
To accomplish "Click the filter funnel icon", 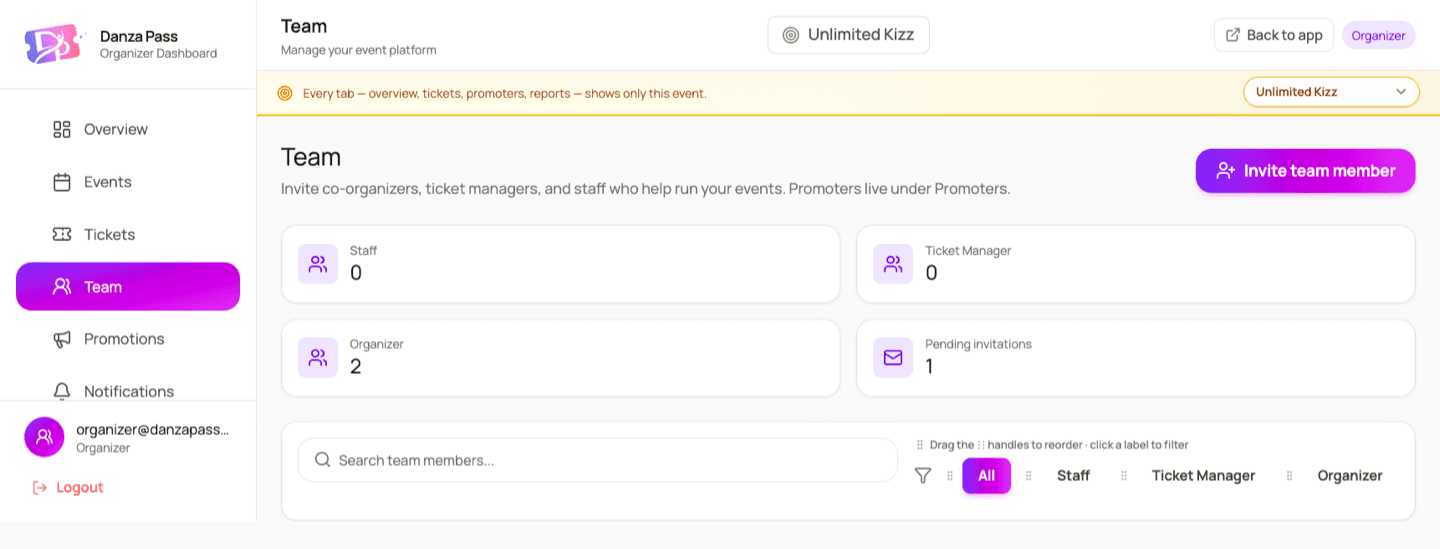I will [923, 476].
